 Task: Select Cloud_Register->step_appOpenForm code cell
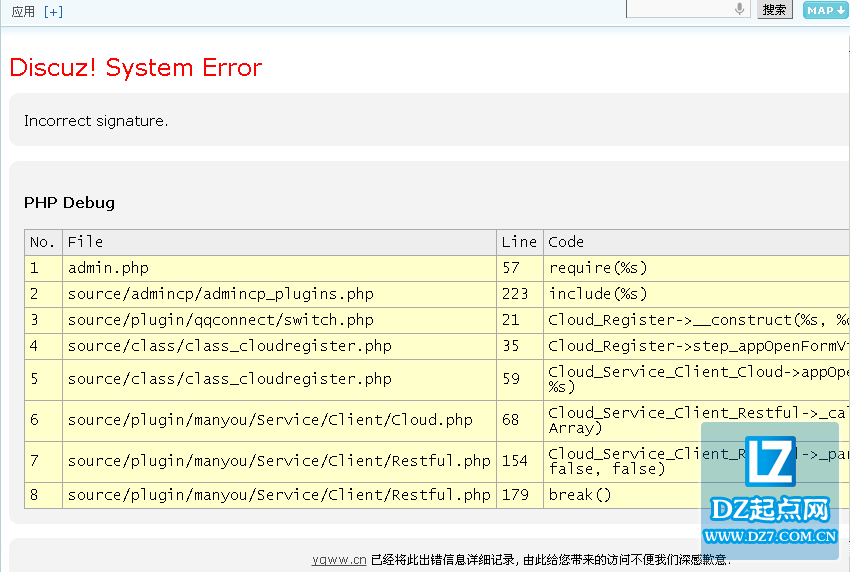pyautogui.click(x=697, y=346)
